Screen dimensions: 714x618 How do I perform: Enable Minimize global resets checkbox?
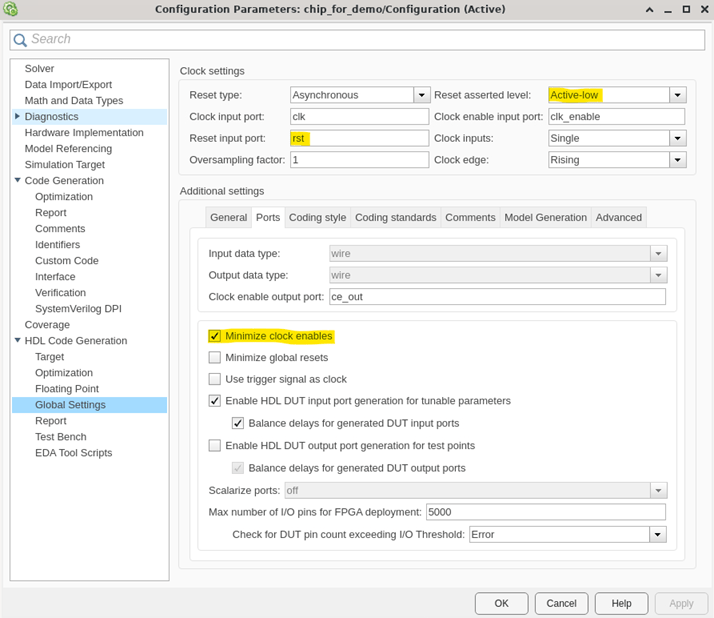215,357
